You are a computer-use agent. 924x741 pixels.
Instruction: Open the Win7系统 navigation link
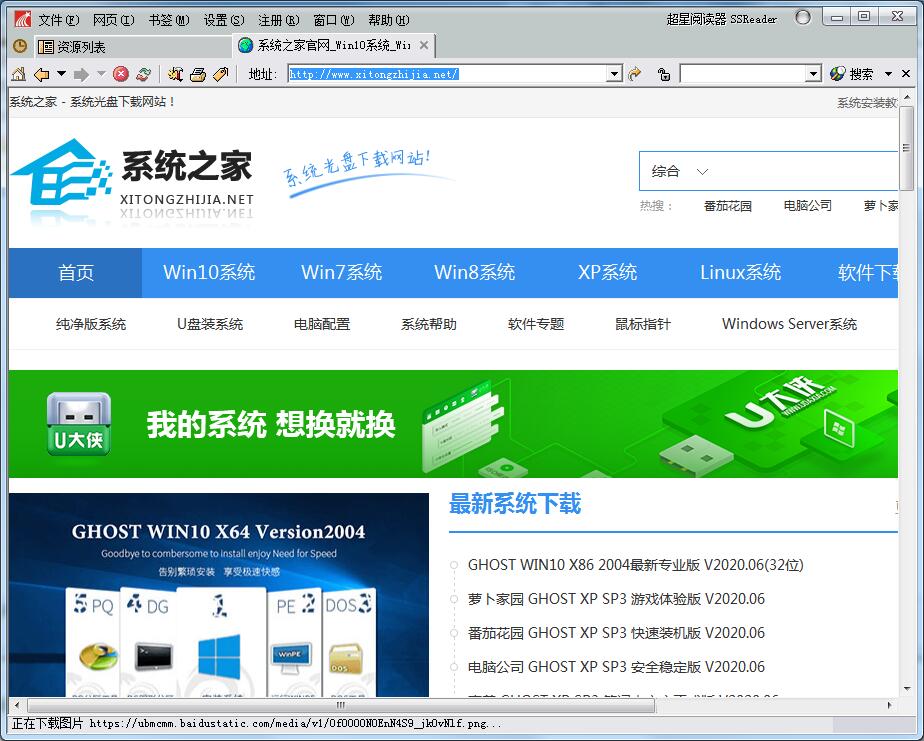(342, 272)
